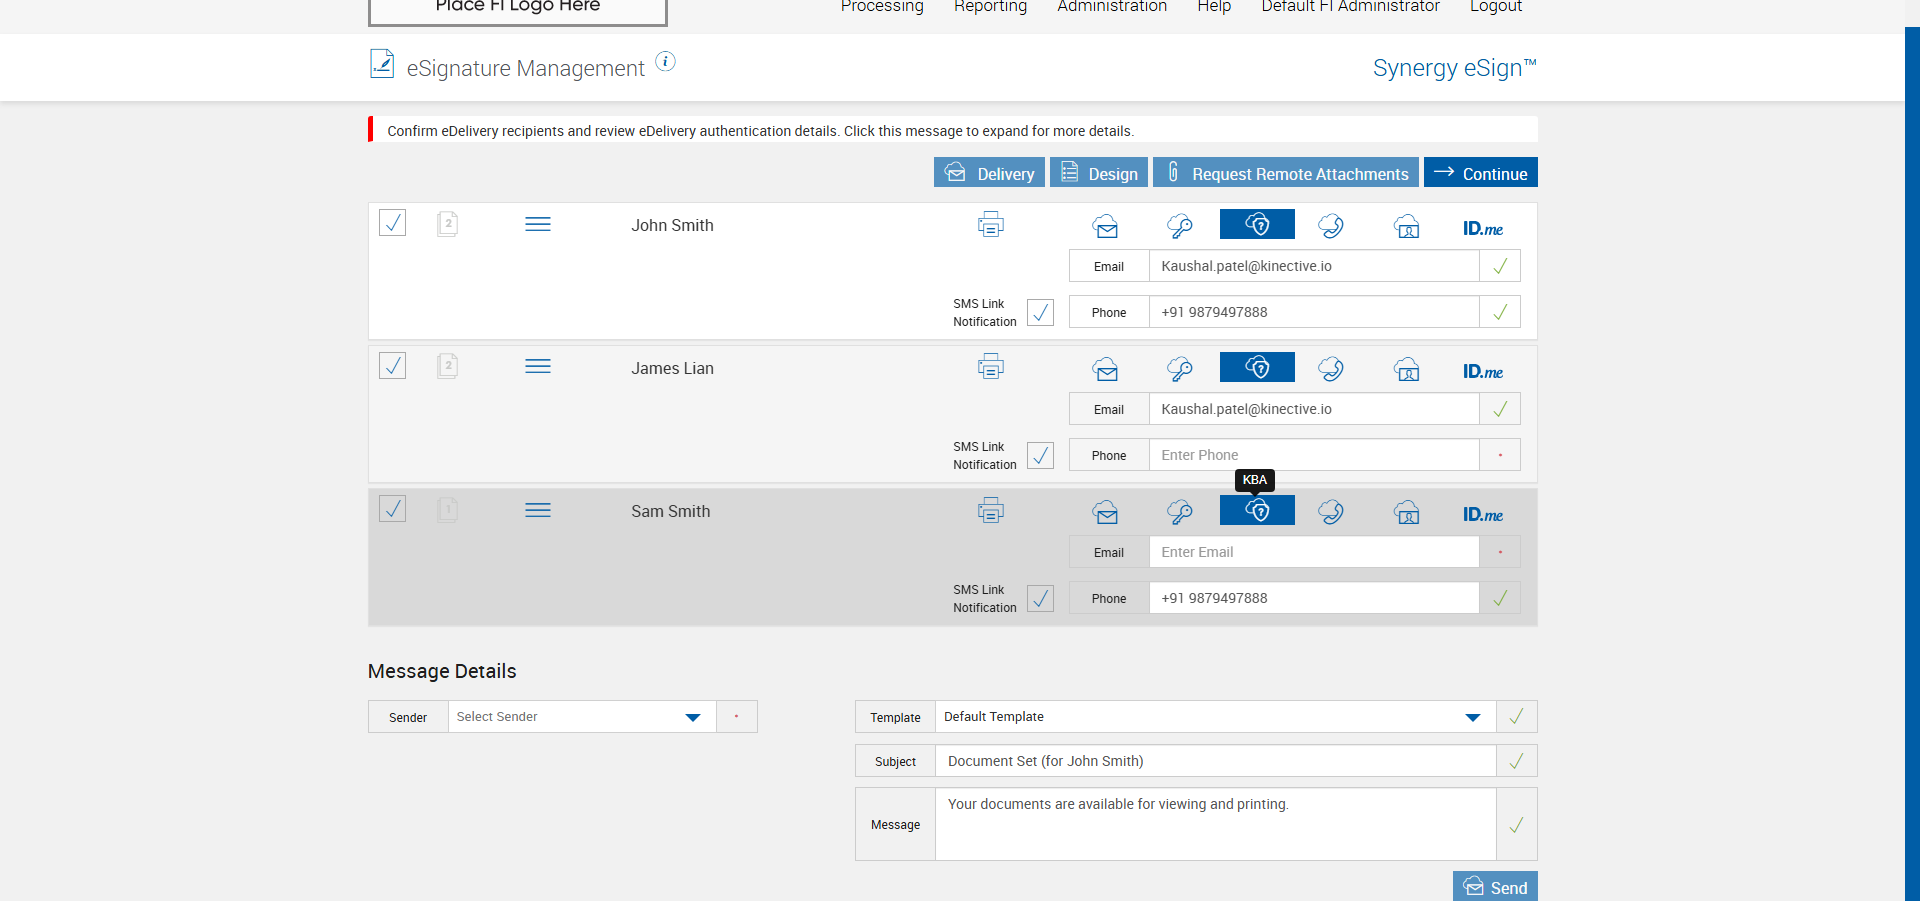This screenshot has width=1920, height=901.
Task: Open the Administration menu
Action: (1112, 7)
